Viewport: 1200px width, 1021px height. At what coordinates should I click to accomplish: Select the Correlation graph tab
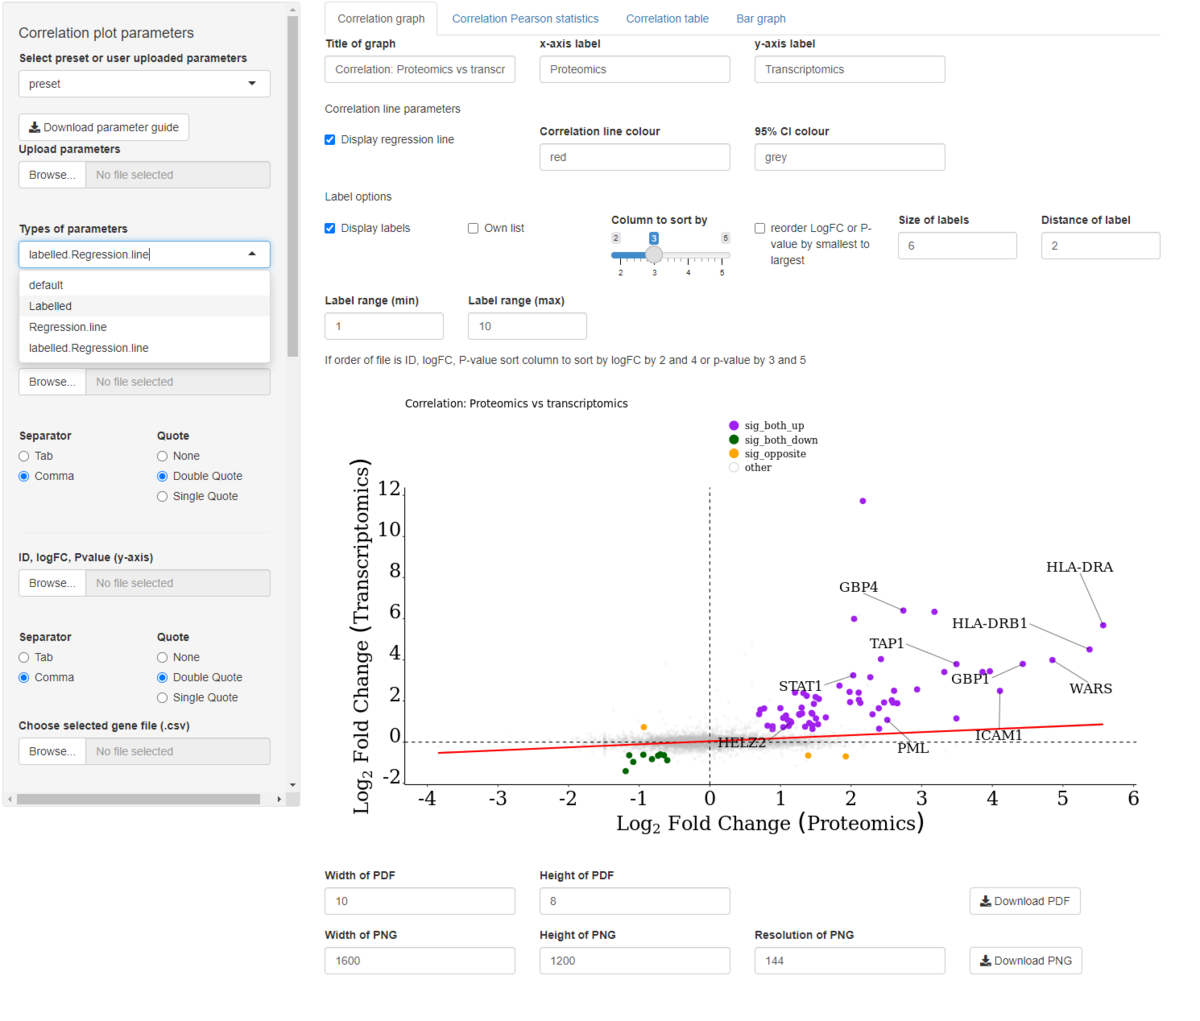381,19
